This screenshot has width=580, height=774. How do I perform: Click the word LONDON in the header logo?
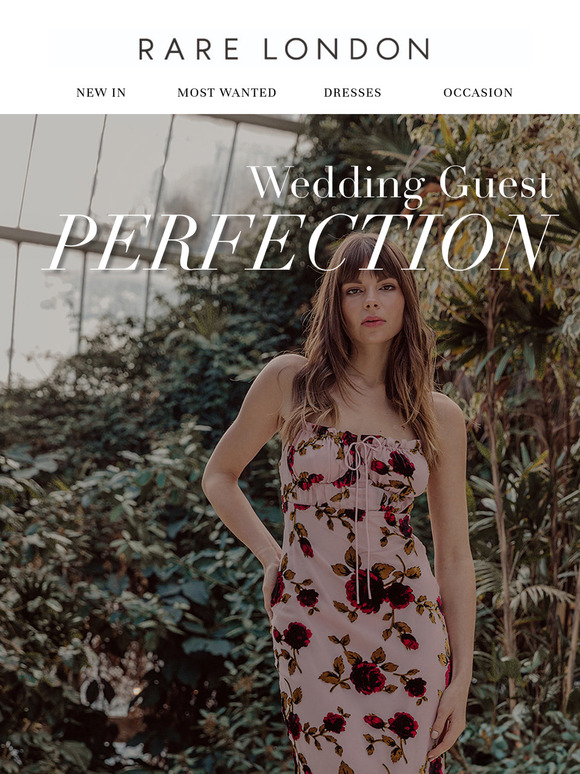pos(346,49)
